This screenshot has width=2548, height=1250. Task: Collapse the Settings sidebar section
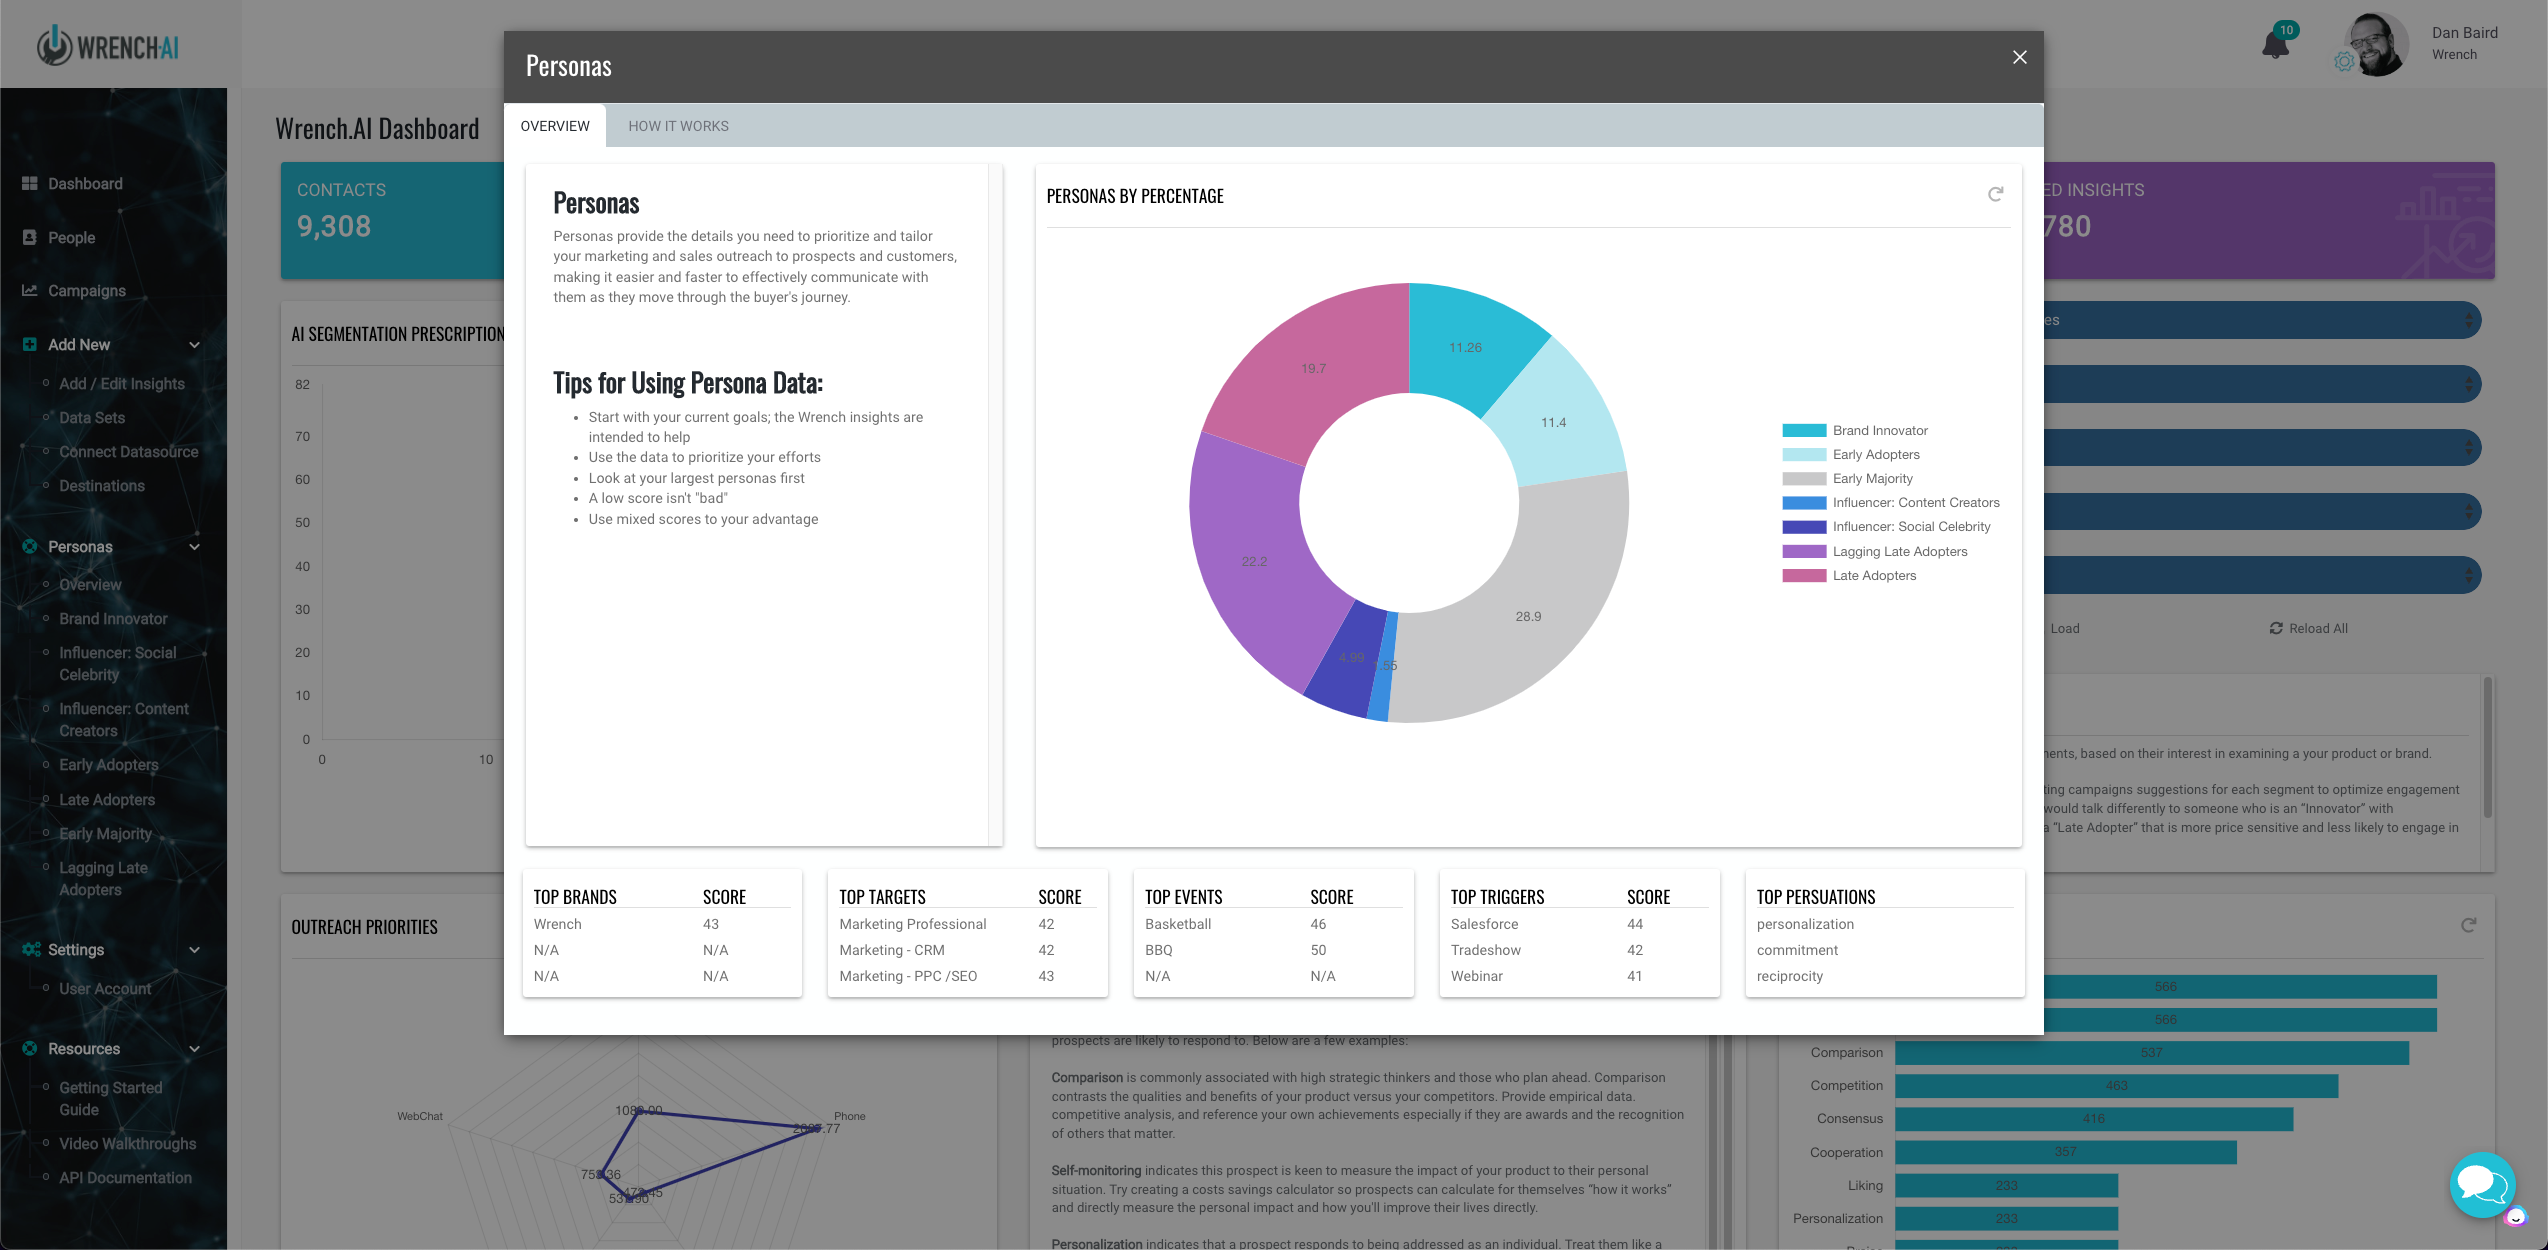[x=194, y=950]
